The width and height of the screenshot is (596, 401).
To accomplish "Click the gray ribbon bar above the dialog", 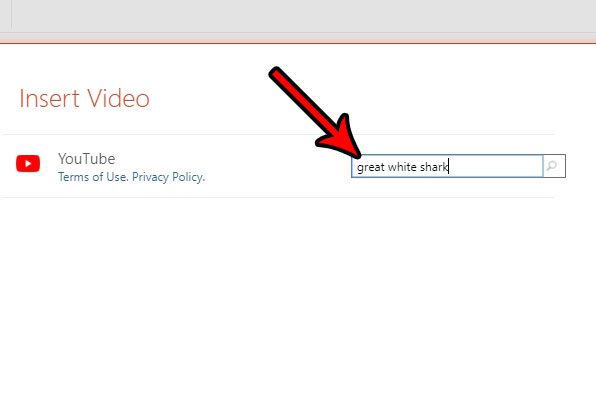I will pos(298,16).
